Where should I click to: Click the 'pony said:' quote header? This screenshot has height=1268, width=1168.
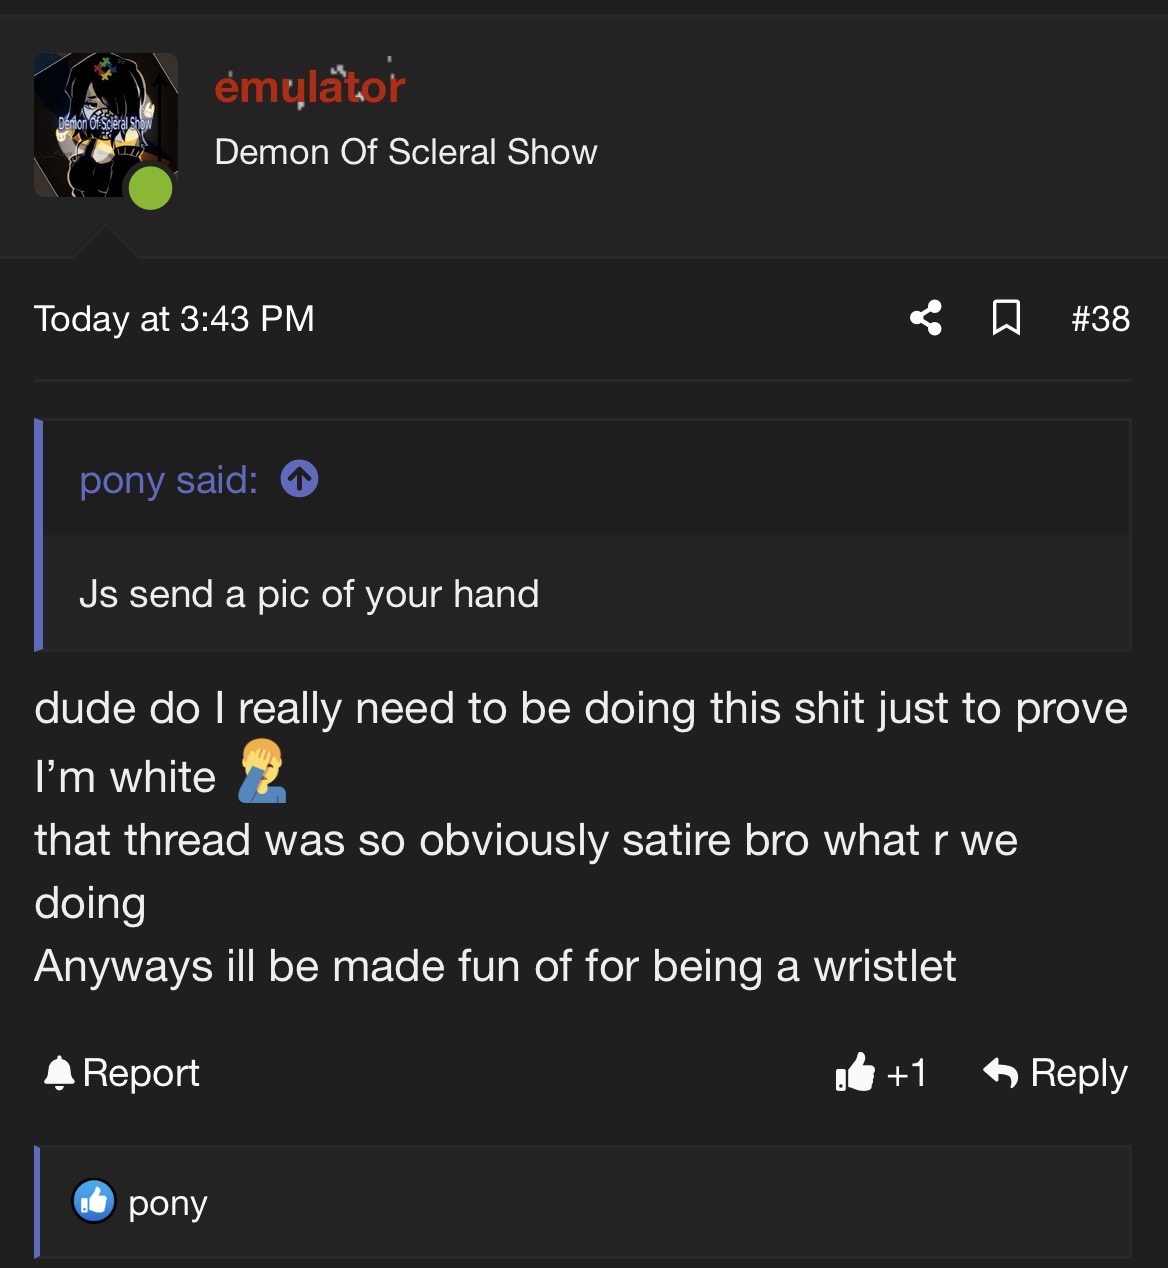169,480
